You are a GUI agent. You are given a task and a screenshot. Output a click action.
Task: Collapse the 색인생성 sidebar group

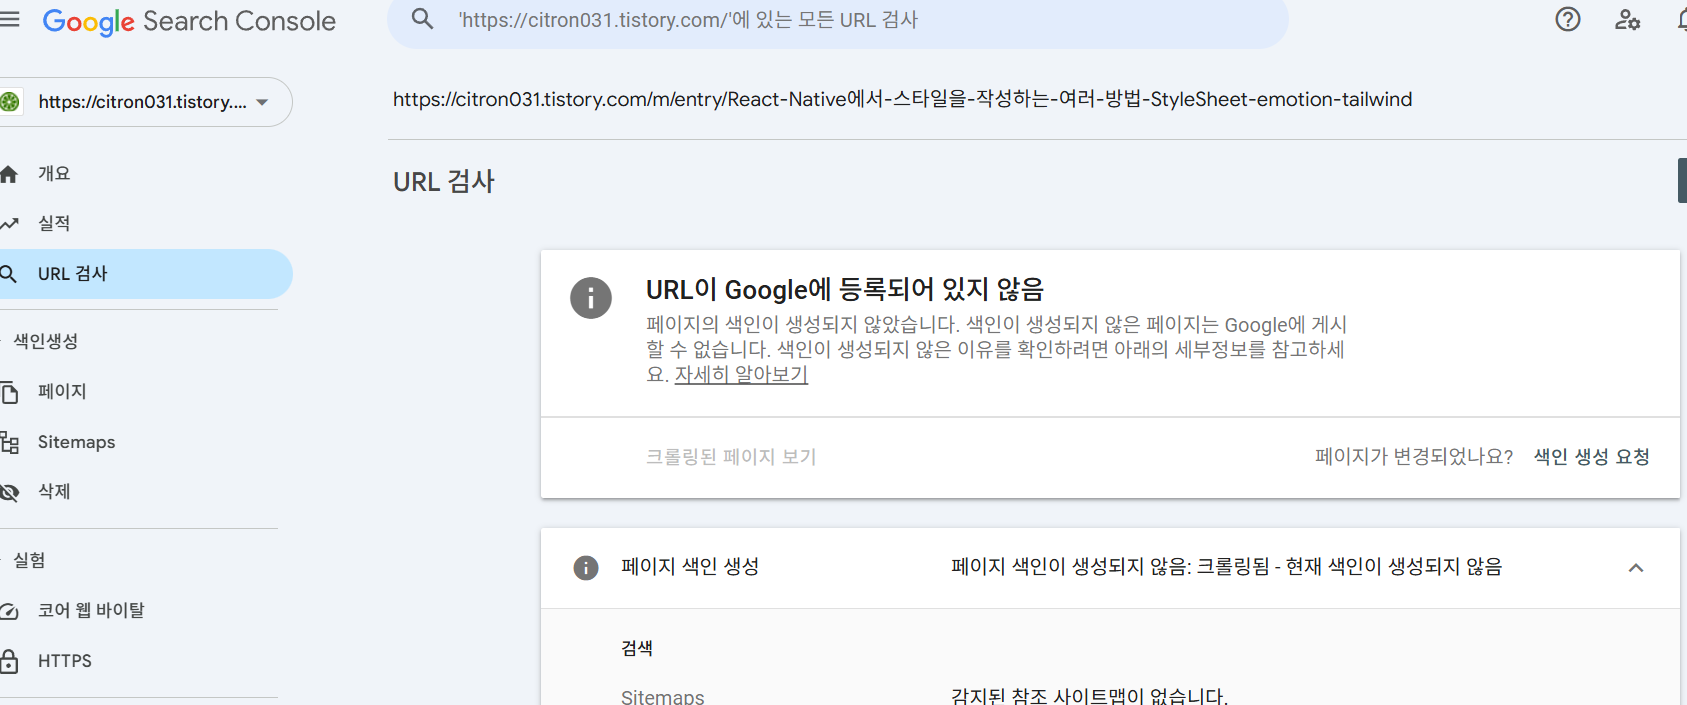tap(45, 341)
